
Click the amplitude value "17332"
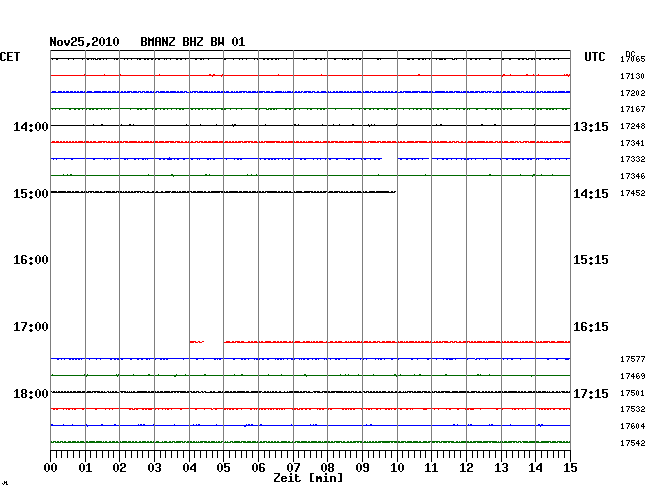click(x=633, y=159)
